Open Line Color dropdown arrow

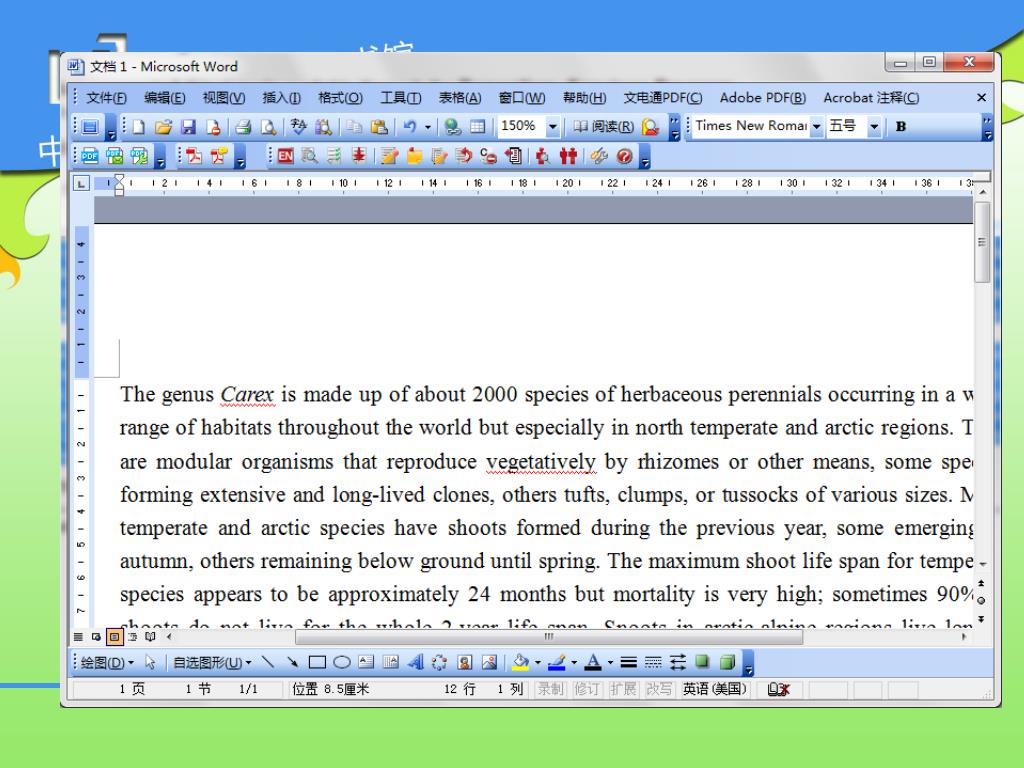click(x=574, y=662)
